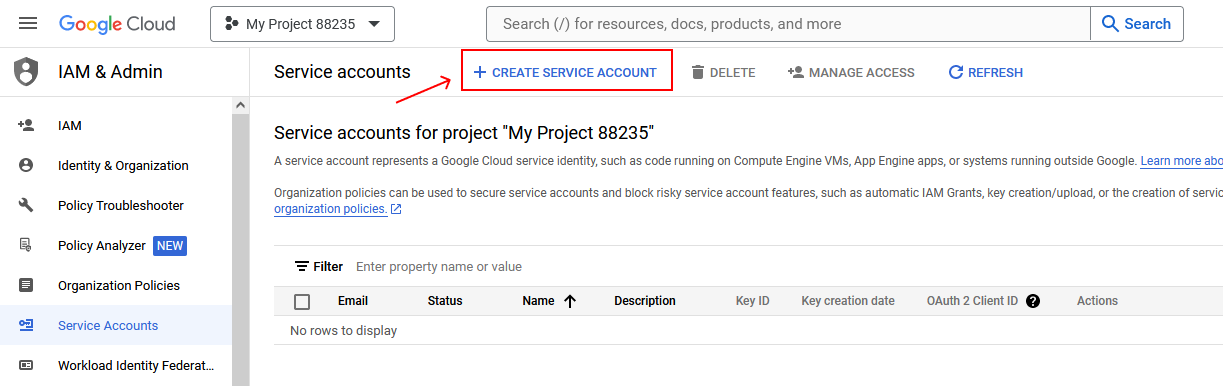The image size is (1223, 386).
Task: Click the OAuth 2 Client ID column header
Action: click(x=972, y=301)
